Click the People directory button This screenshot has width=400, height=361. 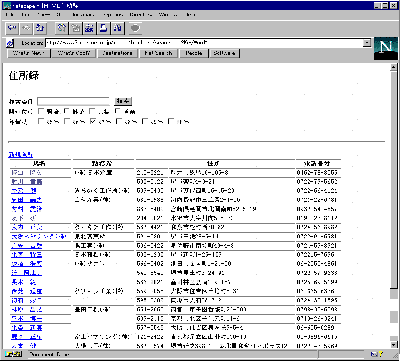point(194,53)
